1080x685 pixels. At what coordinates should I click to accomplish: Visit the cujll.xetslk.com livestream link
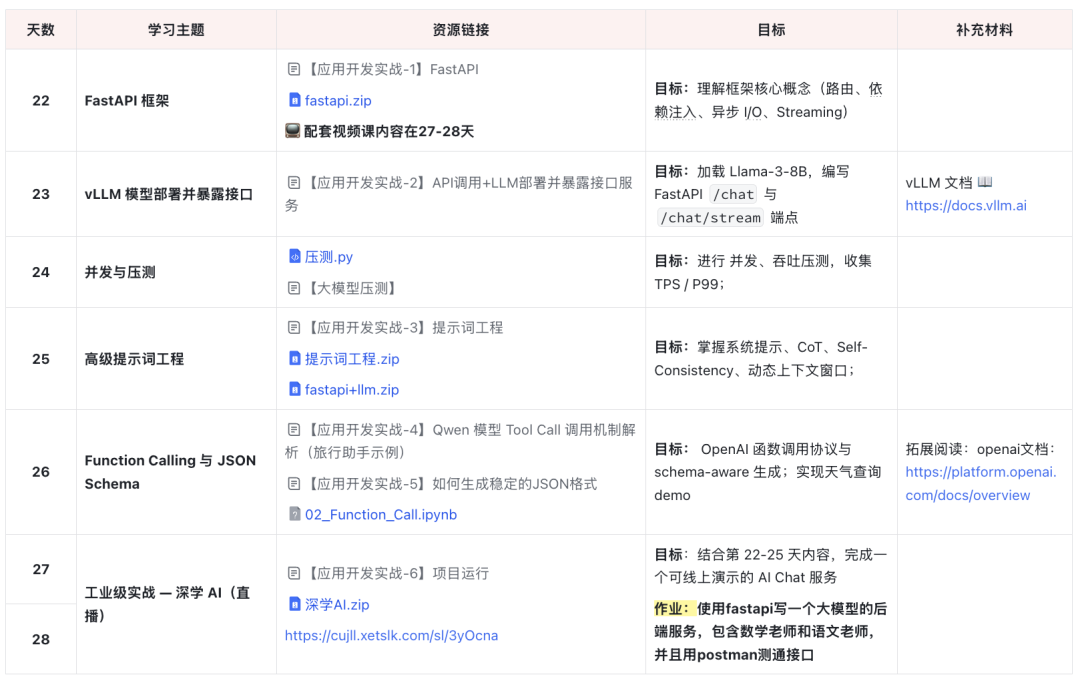point(391,636)
